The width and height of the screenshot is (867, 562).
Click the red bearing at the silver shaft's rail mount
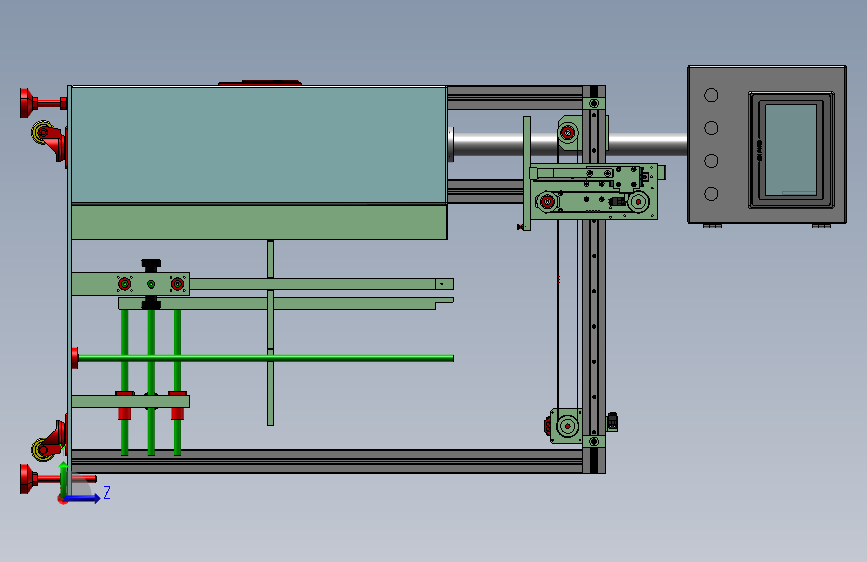tap(567, 133)
